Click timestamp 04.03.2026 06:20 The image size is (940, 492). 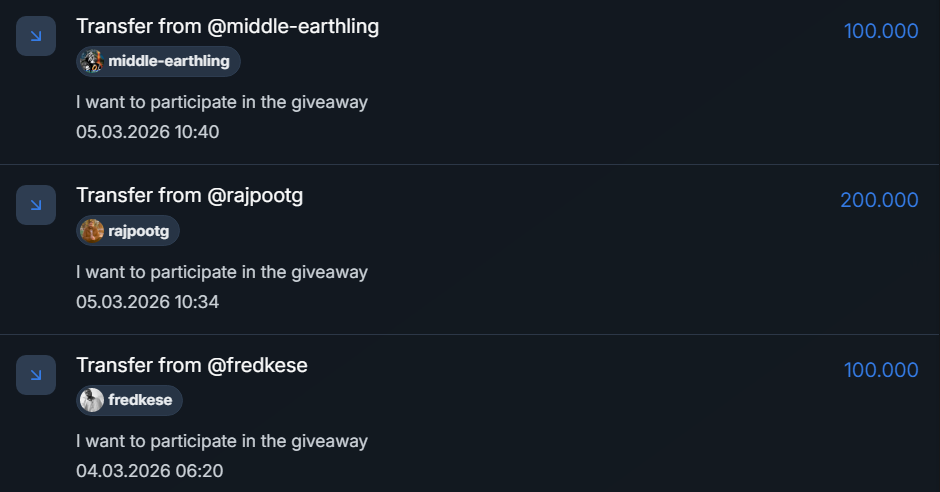[x=149, y=471]
